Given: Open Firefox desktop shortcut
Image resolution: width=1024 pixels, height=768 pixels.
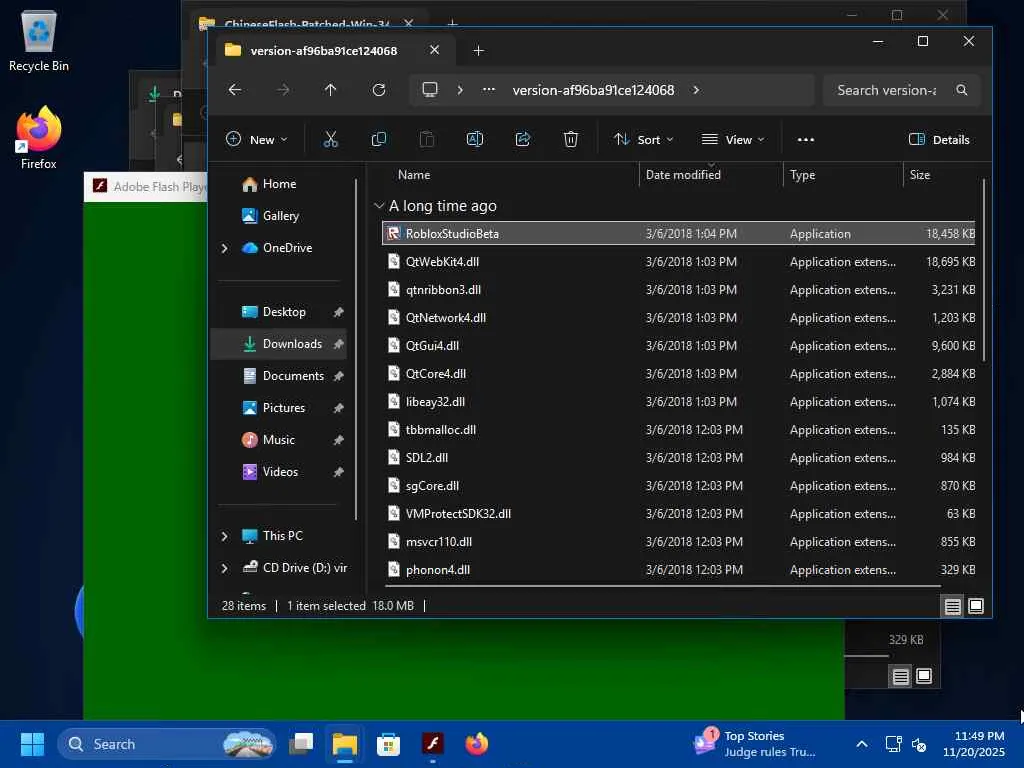Looking at the screenshot, I should [39, 138].
